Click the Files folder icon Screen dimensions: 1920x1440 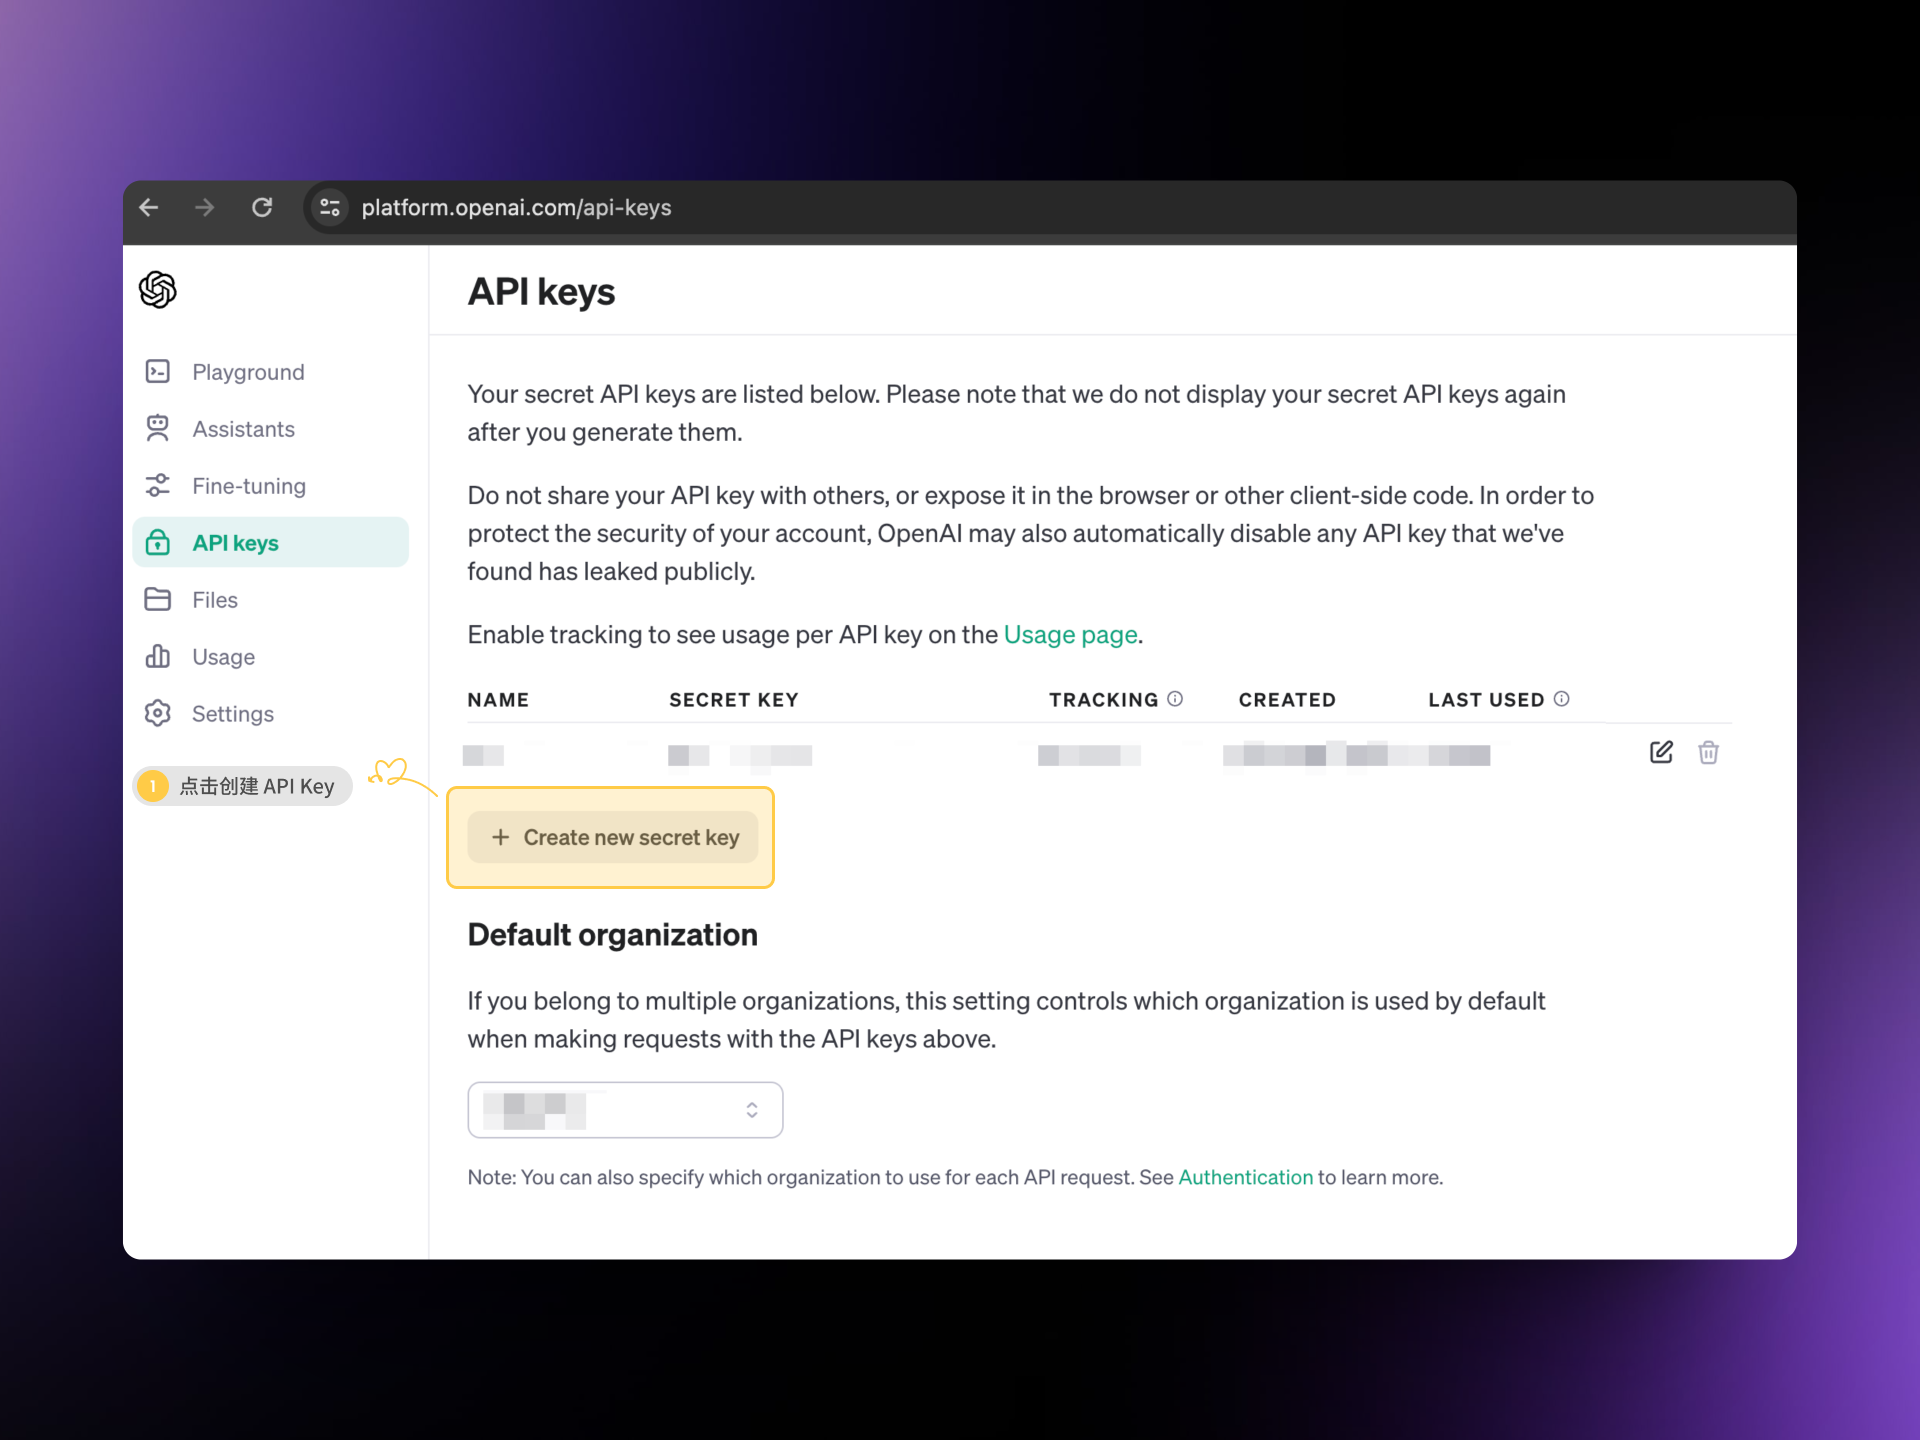(158, 600)
